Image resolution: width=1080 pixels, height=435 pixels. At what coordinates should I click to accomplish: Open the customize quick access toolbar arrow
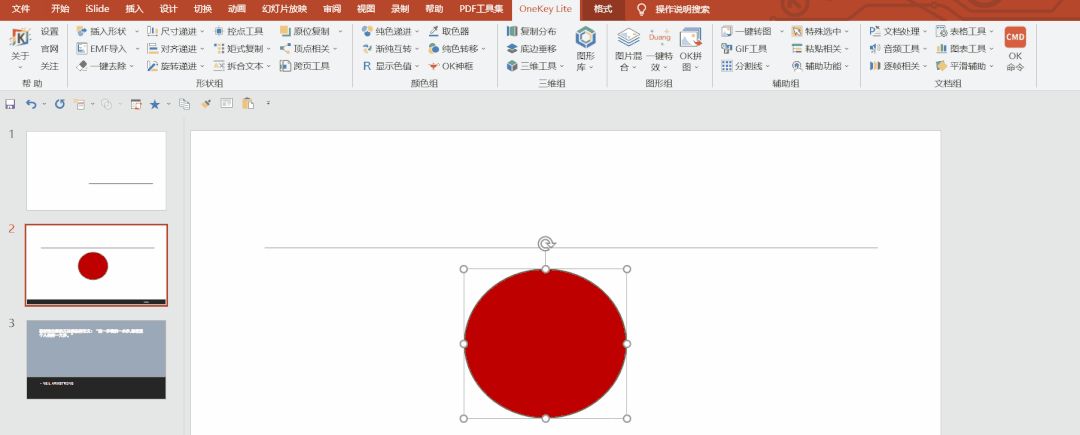pyautogui.click(x=268, y=104)
